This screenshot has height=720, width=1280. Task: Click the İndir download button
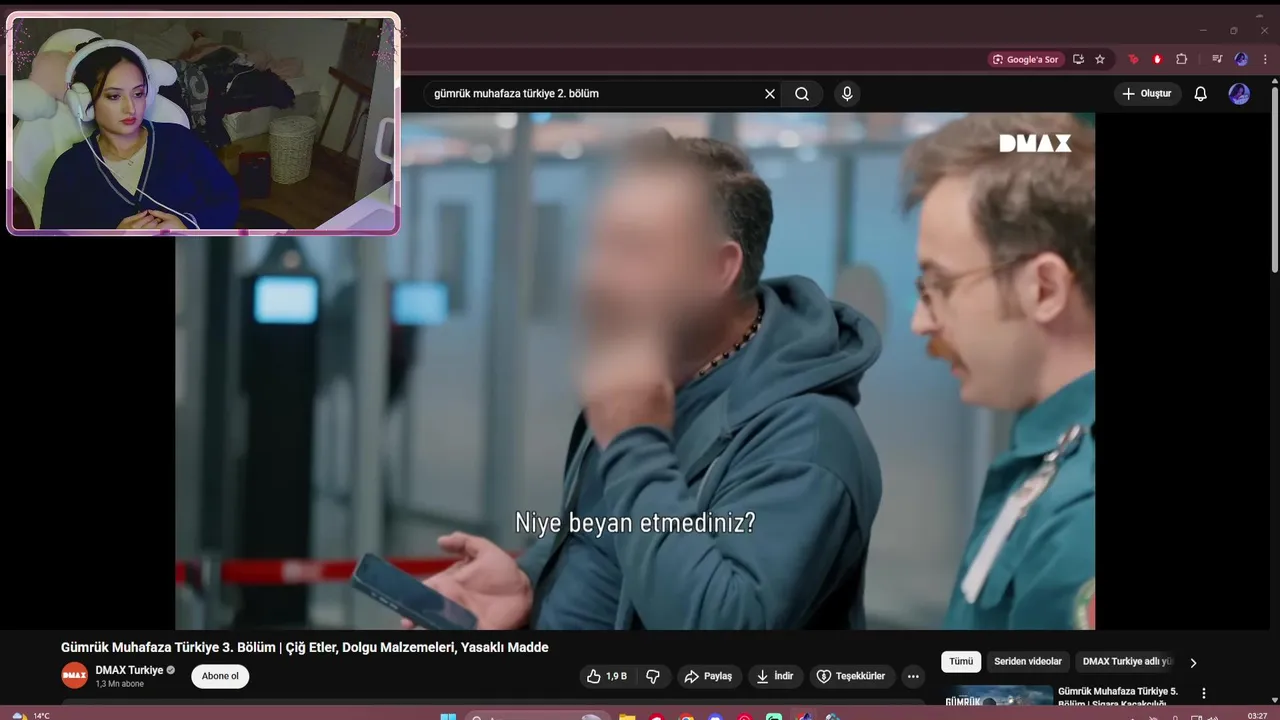pos(775,677)
